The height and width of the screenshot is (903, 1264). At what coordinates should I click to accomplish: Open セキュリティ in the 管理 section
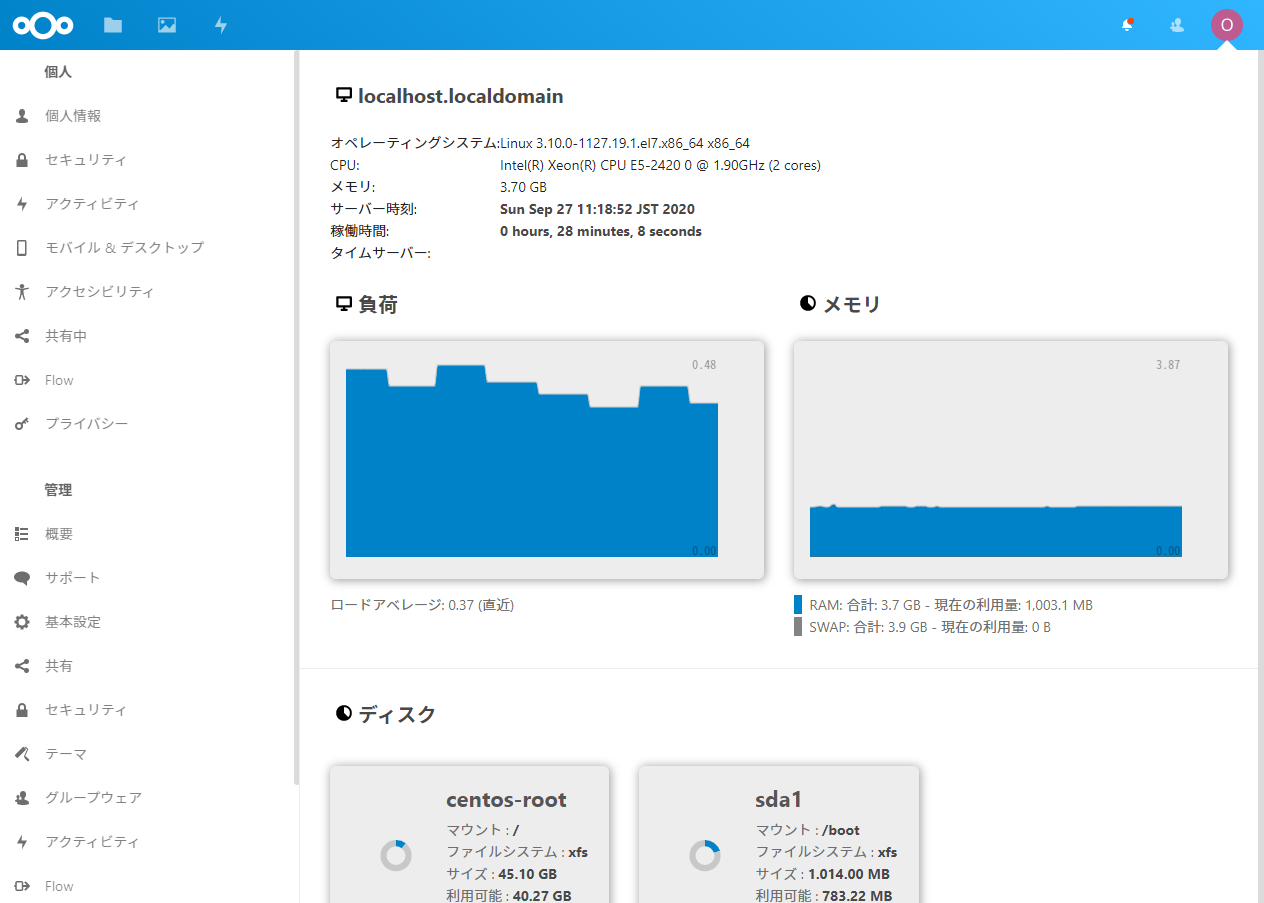[86, 710]
